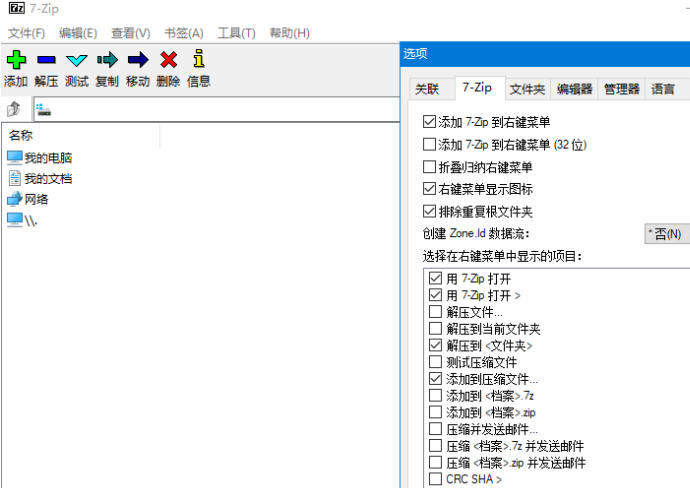
Task: Click the computer icon in address bar
Action: coord(43,109)
